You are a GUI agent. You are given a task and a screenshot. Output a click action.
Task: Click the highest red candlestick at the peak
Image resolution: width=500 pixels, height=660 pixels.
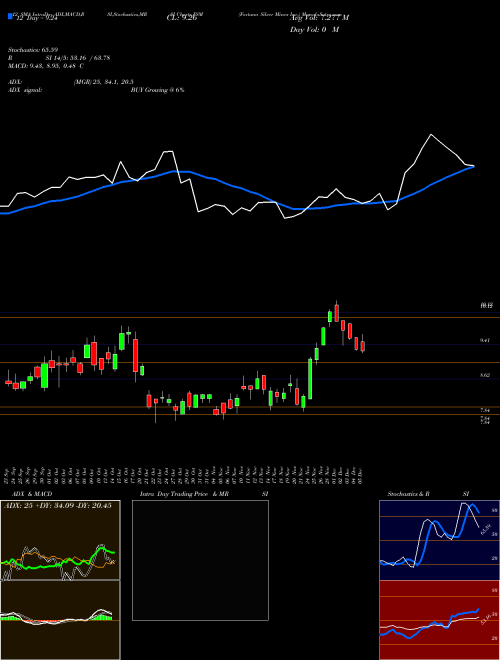tap(337, 314)
